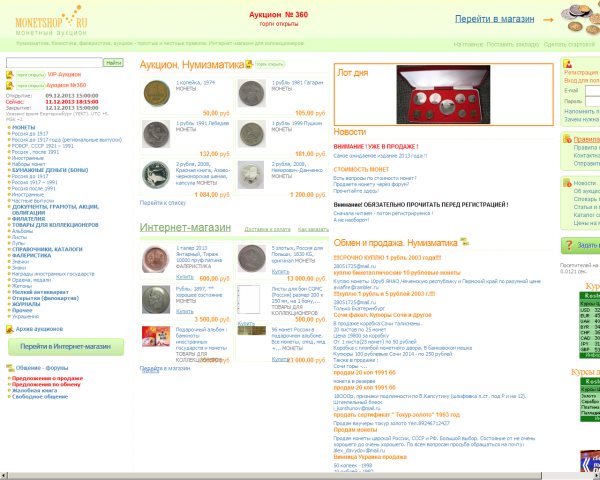Image resolution: width=600 pixels, height=480 pixels.
Task: Select РСФСР, СССР 1921 – 1991 category
Action: click(x=42, y=146)
